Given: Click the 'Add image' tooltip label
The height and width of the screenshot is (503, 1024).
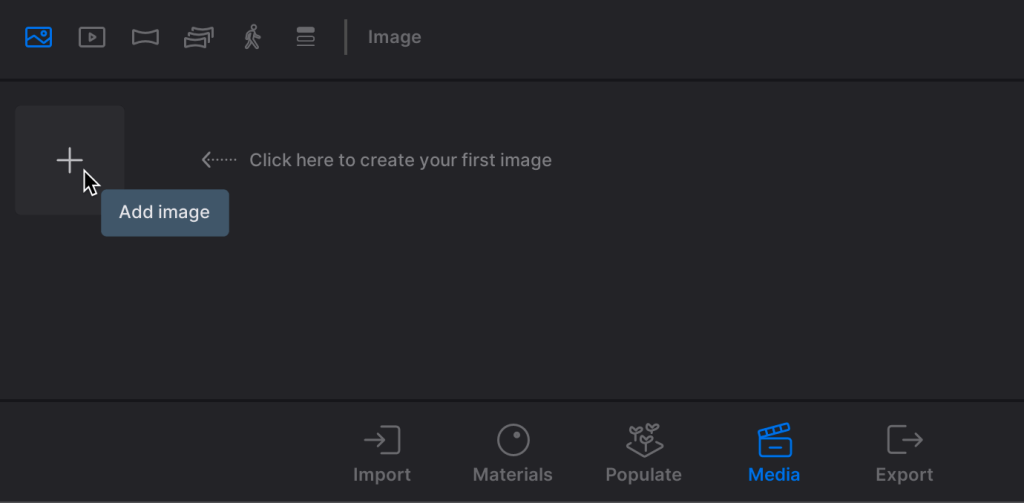Looking at the screenshot, I should tap(165, 212).
